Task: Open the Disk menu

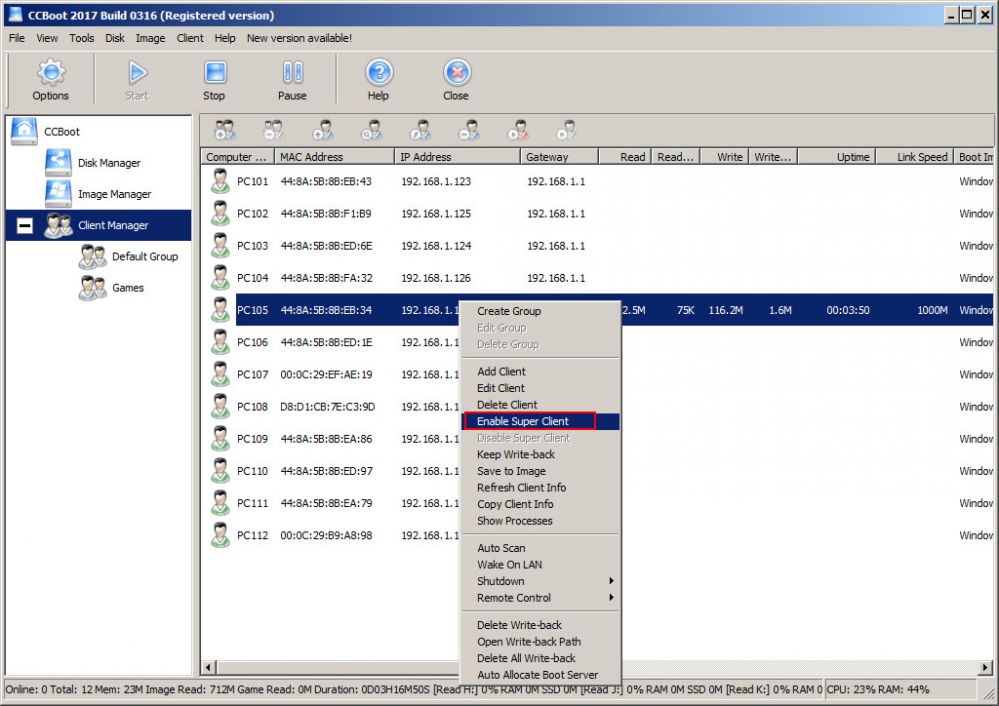Action: coord(115,38)
